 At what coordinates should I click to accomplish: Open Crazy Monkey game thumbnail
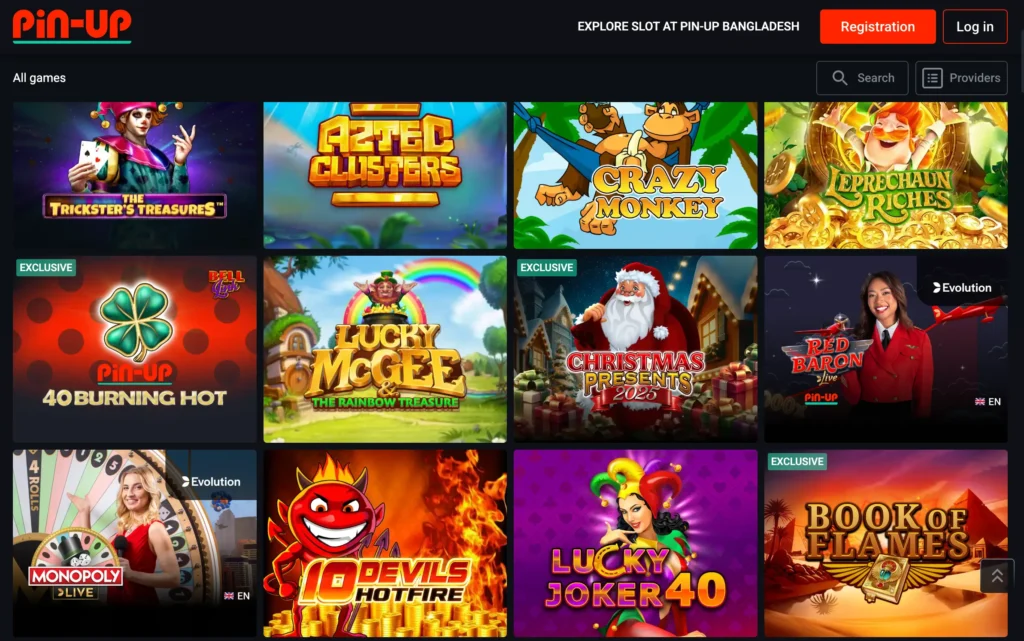(x=635, y=175)
